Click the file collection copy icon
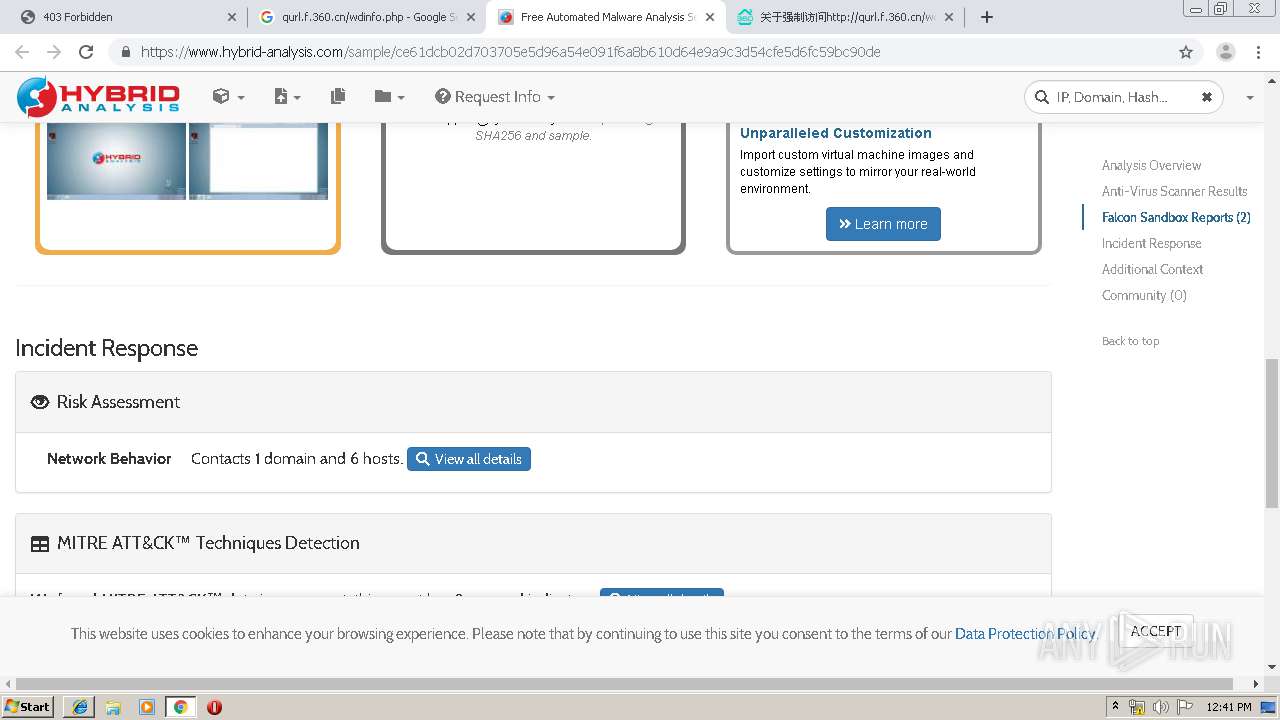 [338, 96]
